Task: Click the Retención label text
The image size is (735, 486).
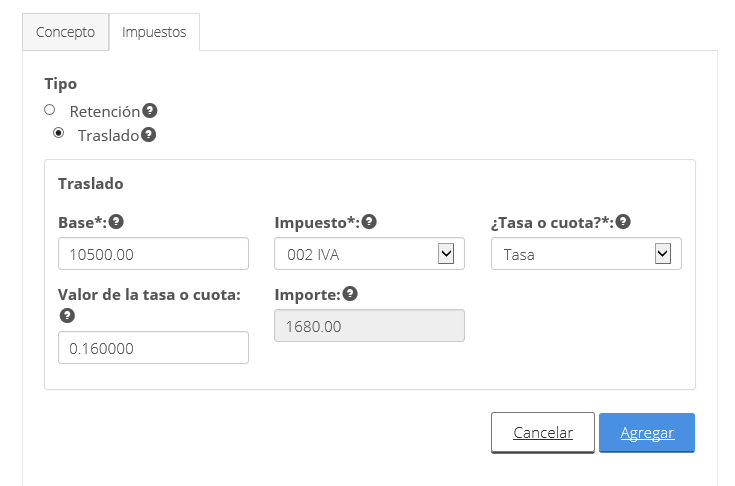Action: tap(104, 112)
